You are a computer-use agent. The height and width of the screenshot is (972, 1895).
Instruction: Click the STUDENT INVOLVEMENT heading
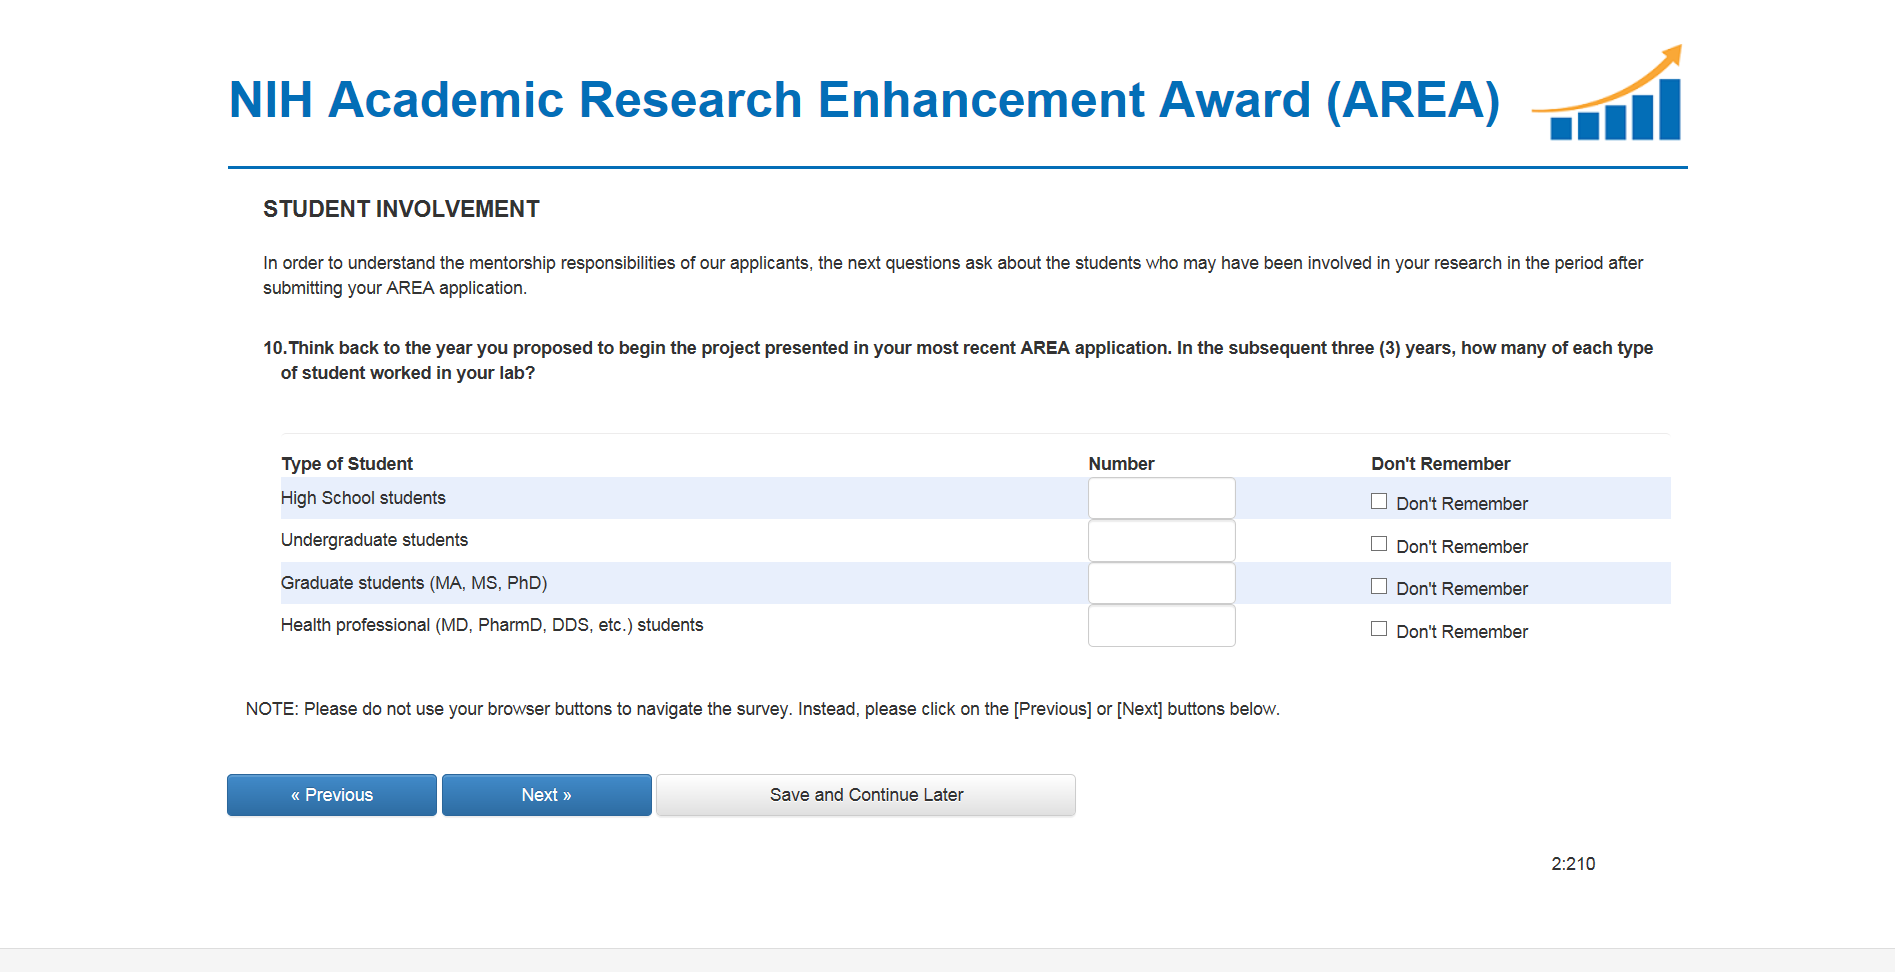401,209
